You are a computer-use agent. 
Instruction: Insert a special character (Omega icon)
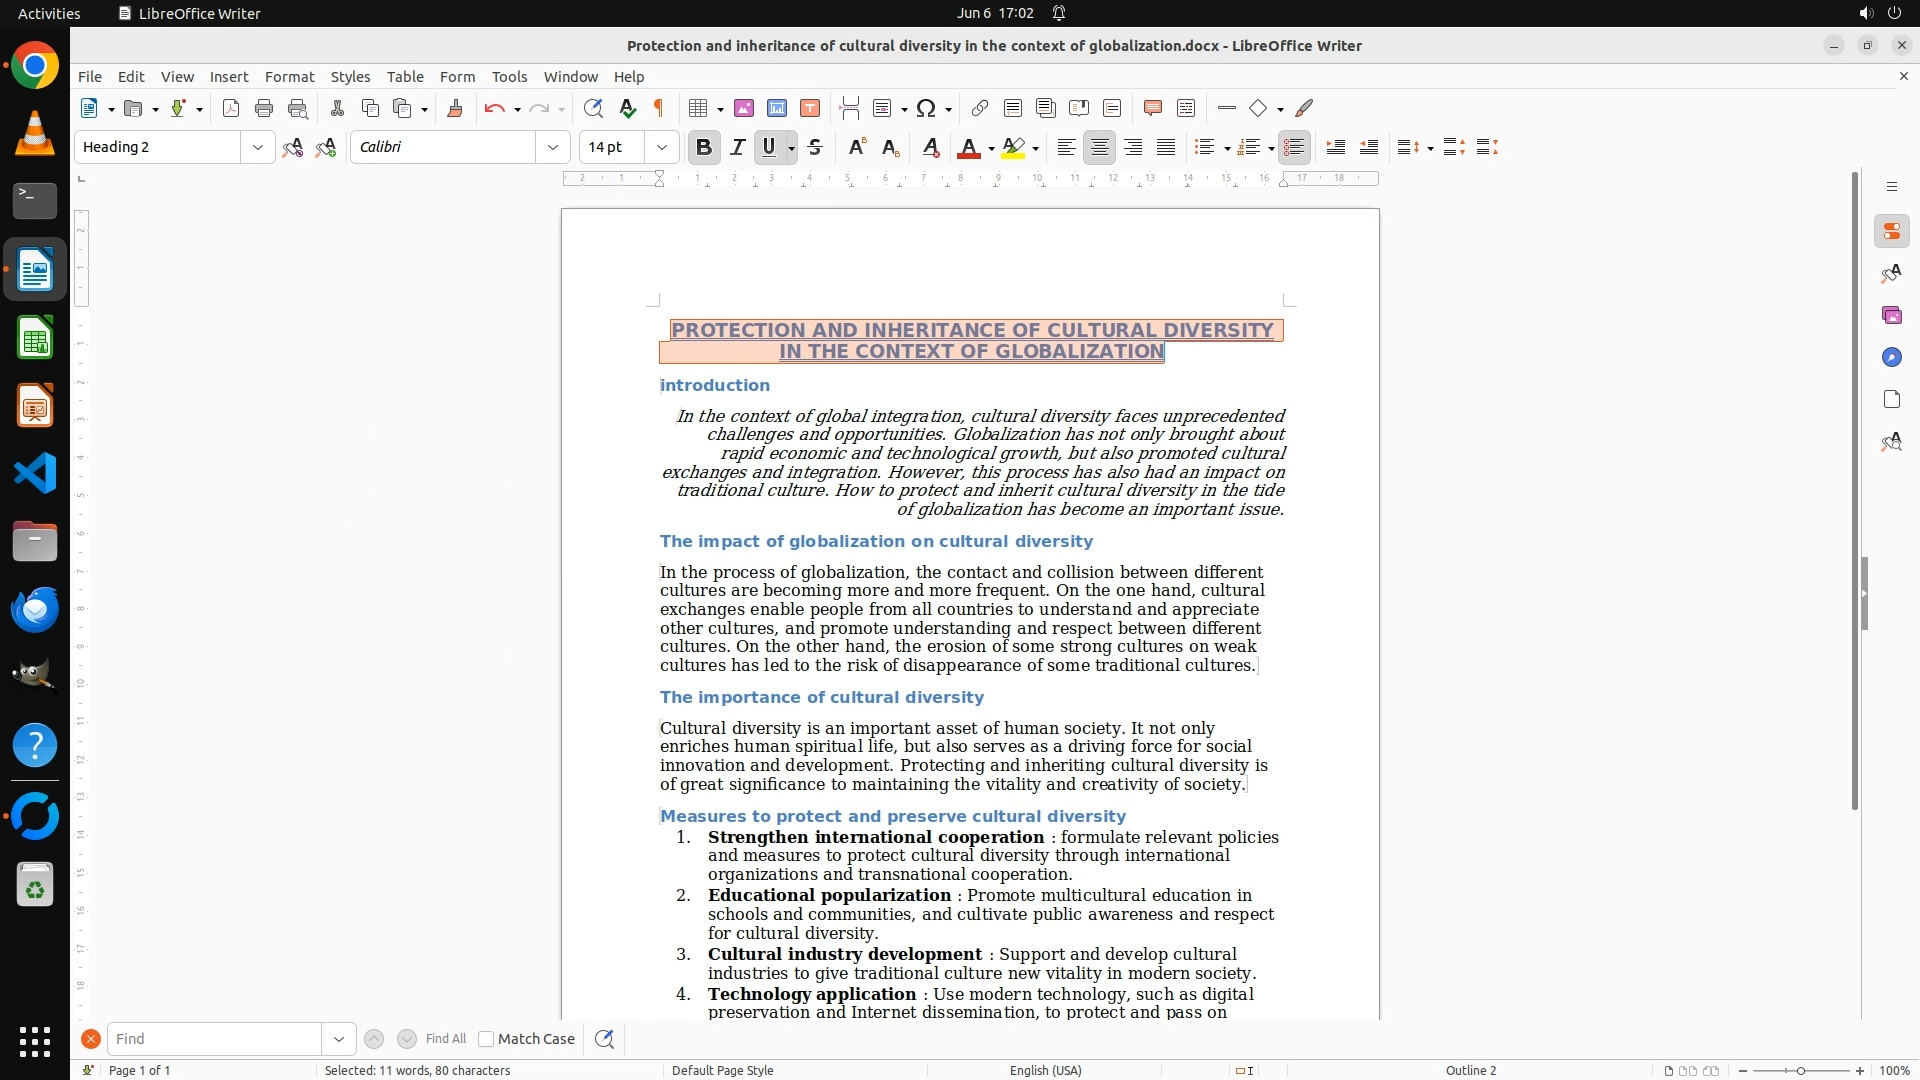[926, 108]
